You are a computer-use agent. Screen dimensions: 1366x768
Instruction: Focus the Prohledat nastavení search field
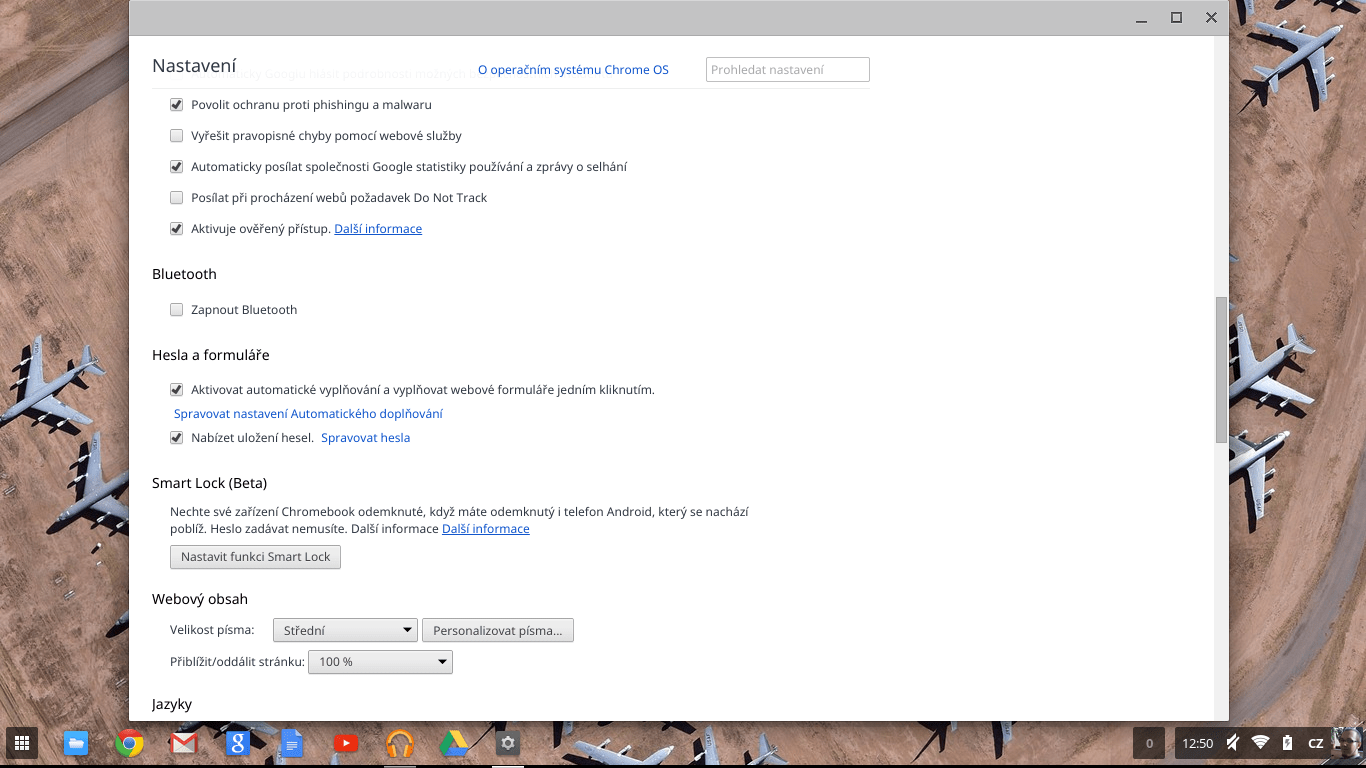[788, 69]
